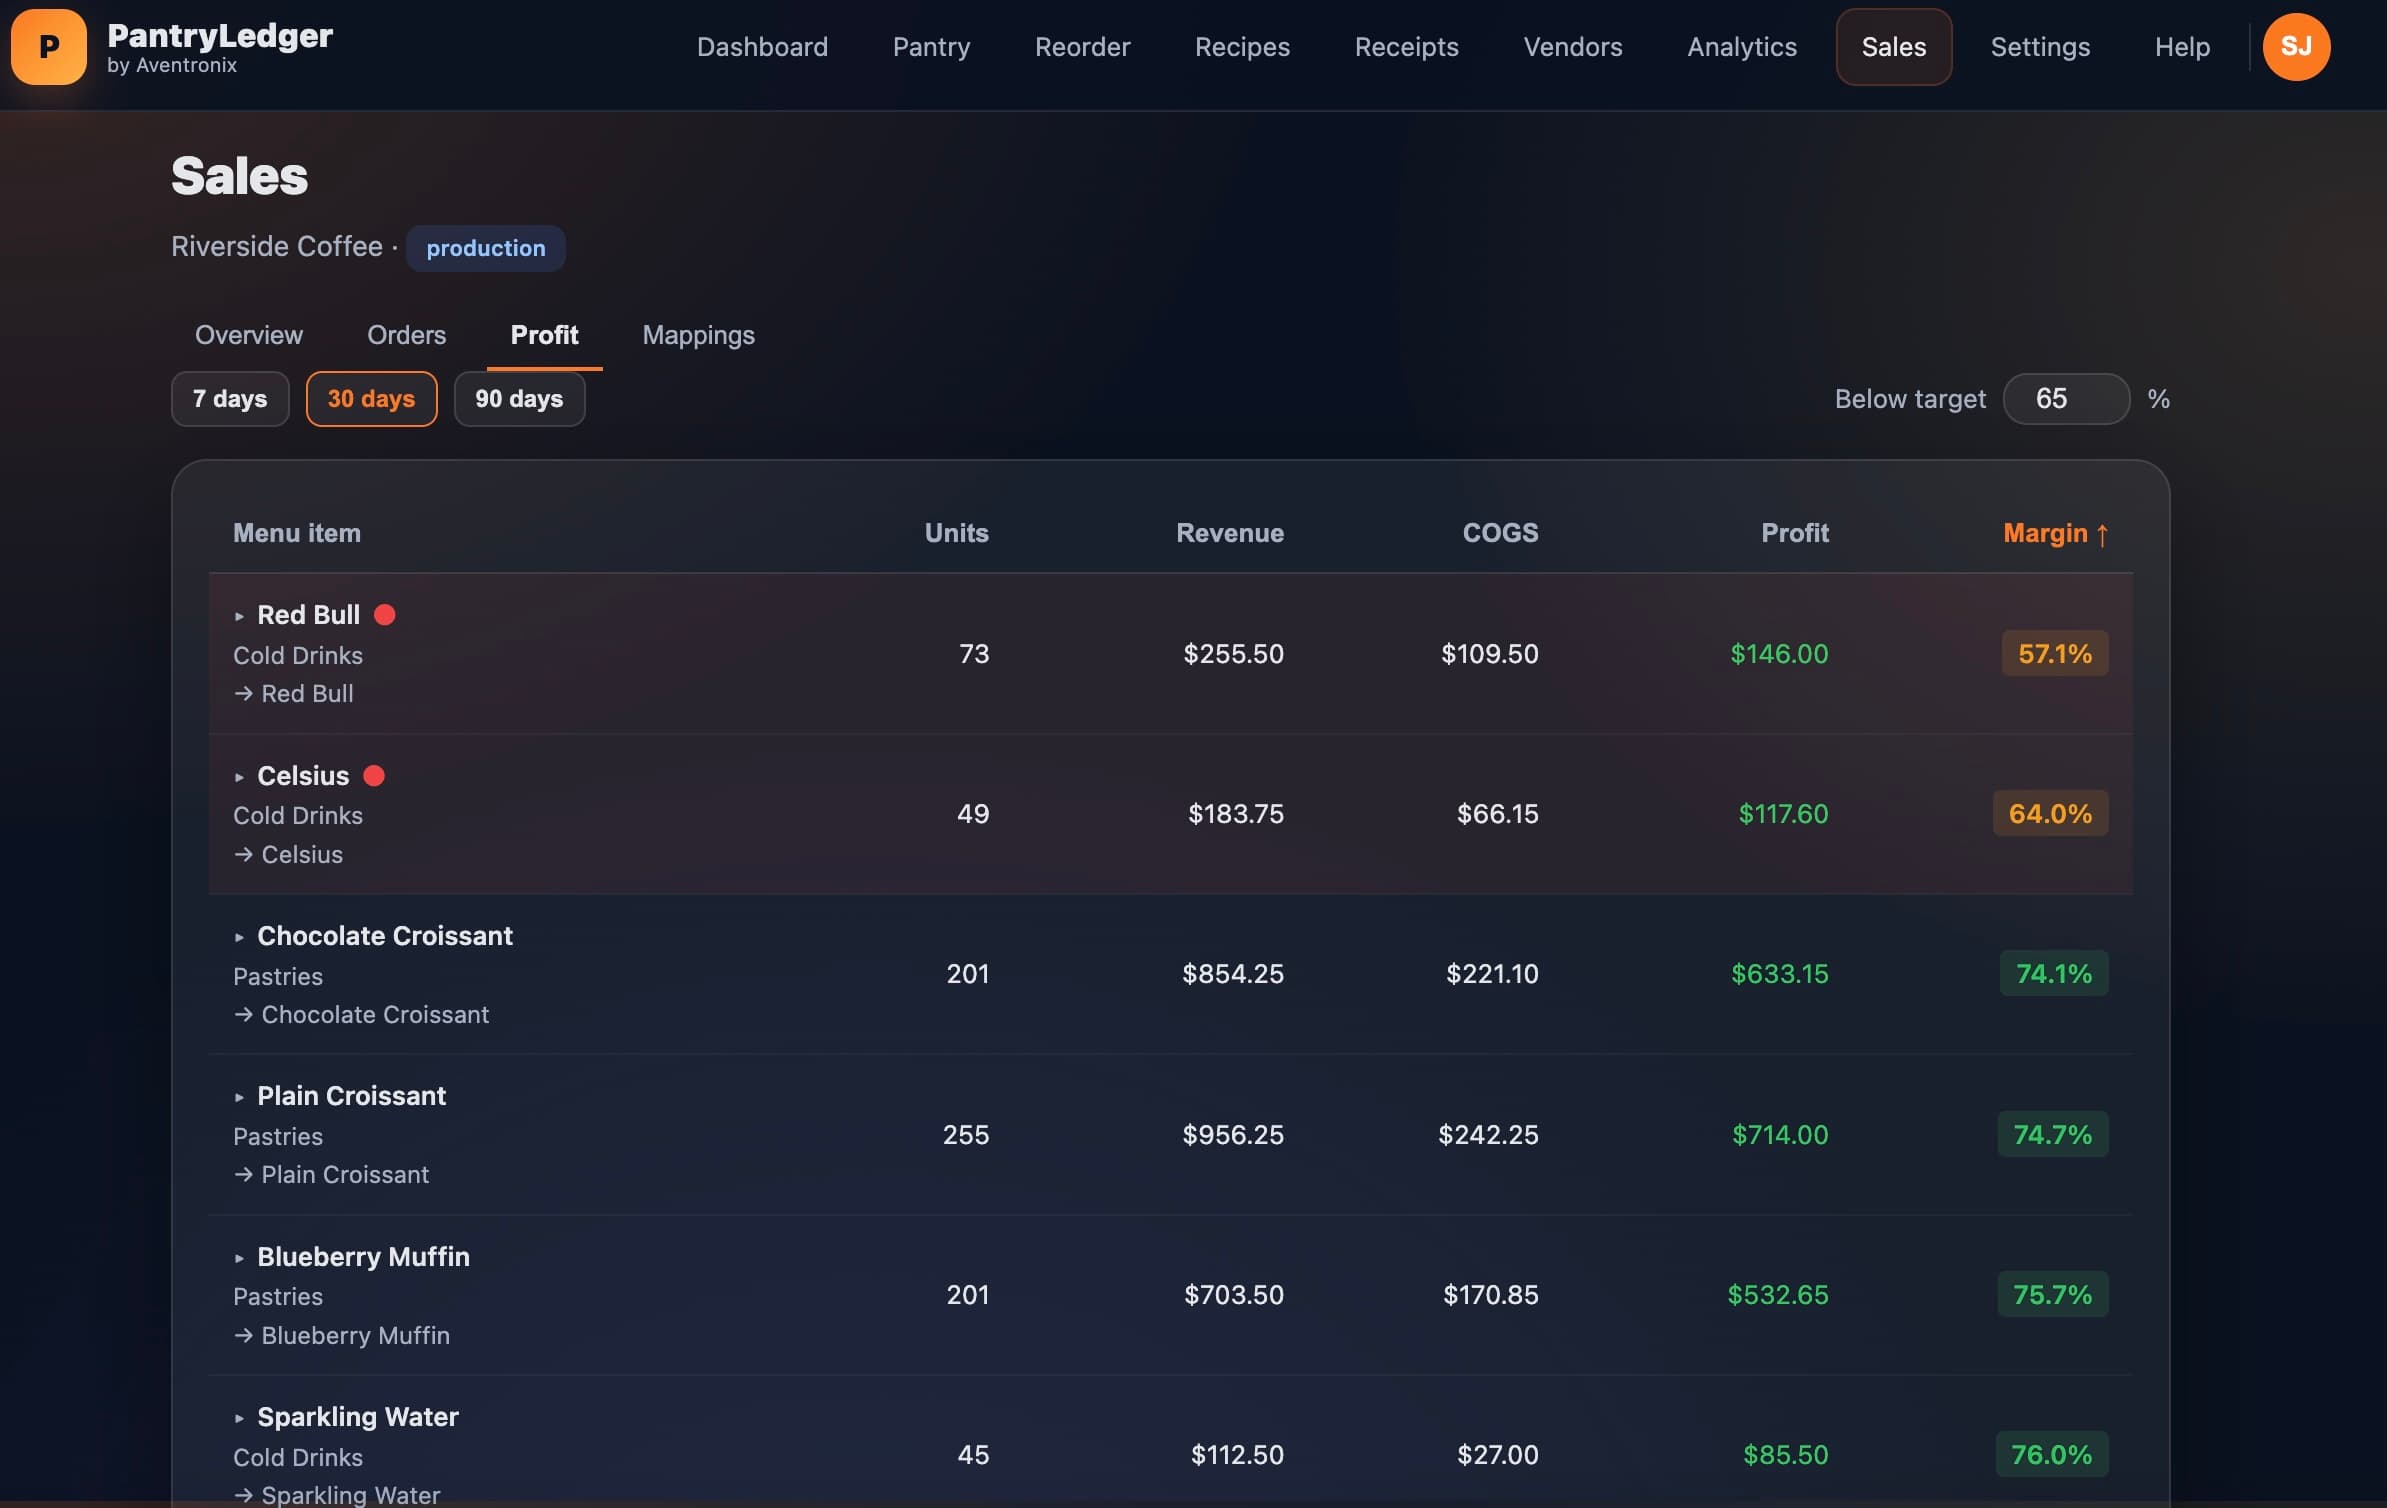Click the red warning dot beside Celsius
The width and height of the screenshot is (2387, 1508).
(374, 776)
